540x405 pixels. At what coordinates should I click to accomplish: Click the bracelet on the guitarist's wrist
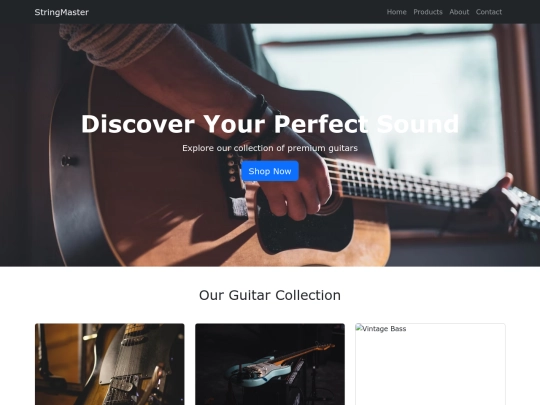pos(260,108)
